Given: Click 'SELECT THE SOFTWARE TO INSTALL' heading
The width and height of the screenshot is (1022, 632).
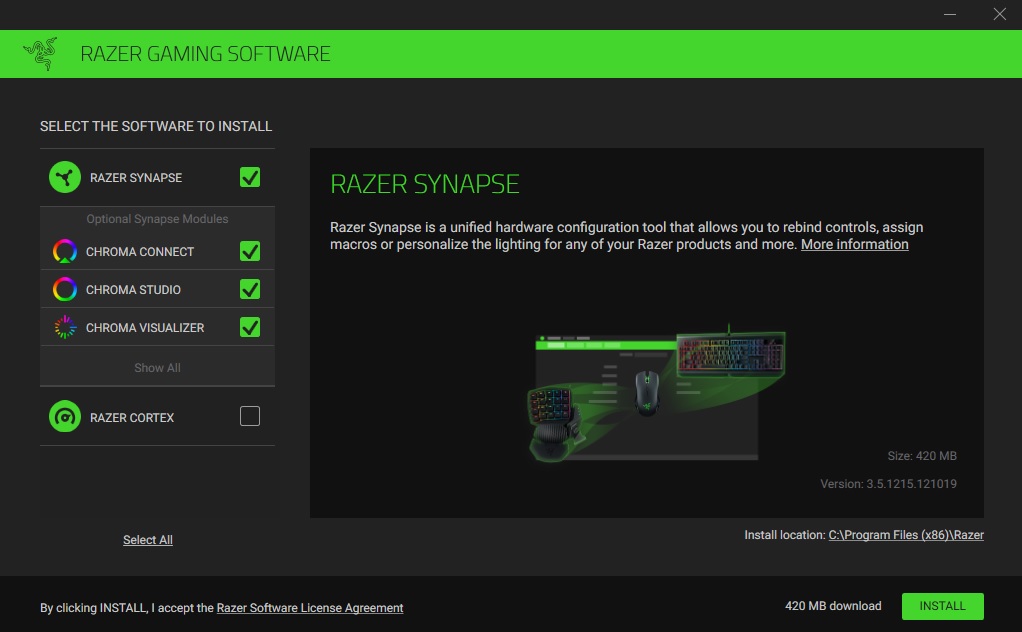Looking at the screenshot, I should 156,126.
